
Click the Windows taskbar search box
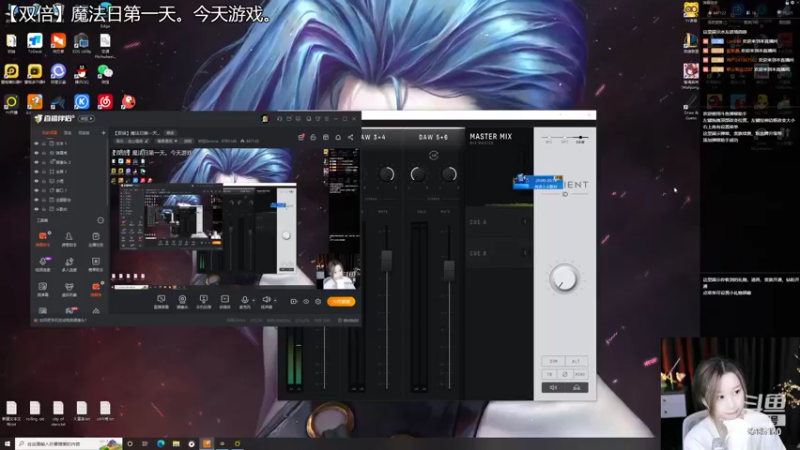coord(68,444)
